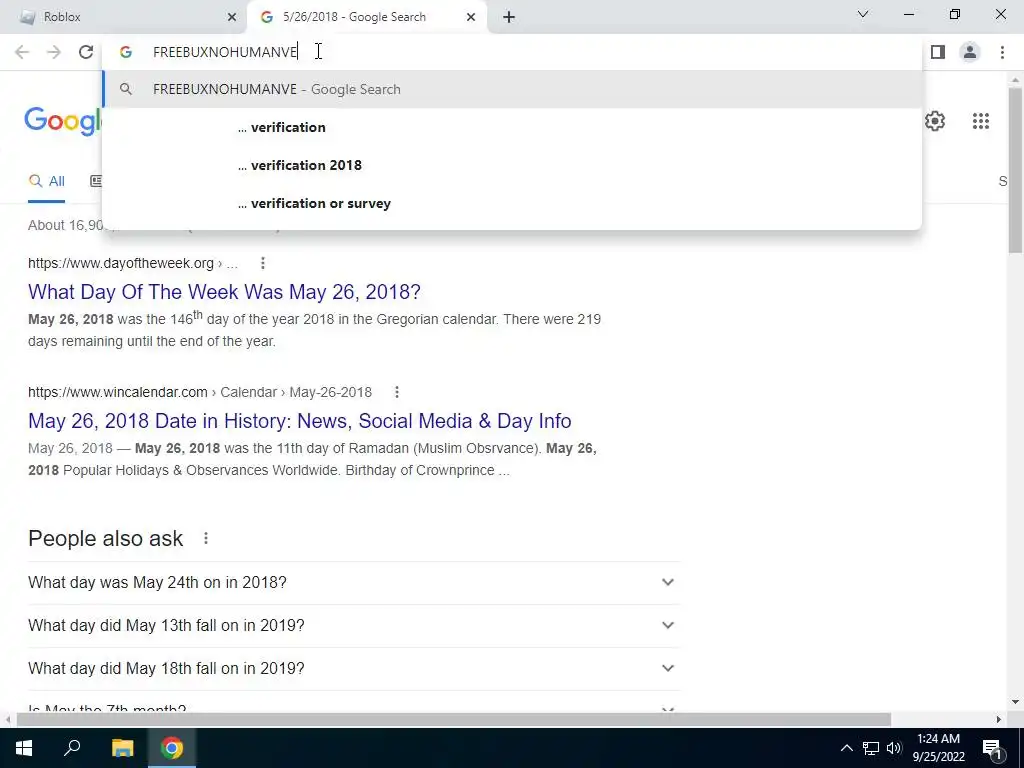This screenshot has height=768, width=1024.
Task: Close the 5/26/2018 Google Search tab
Action: coord(471,18)
